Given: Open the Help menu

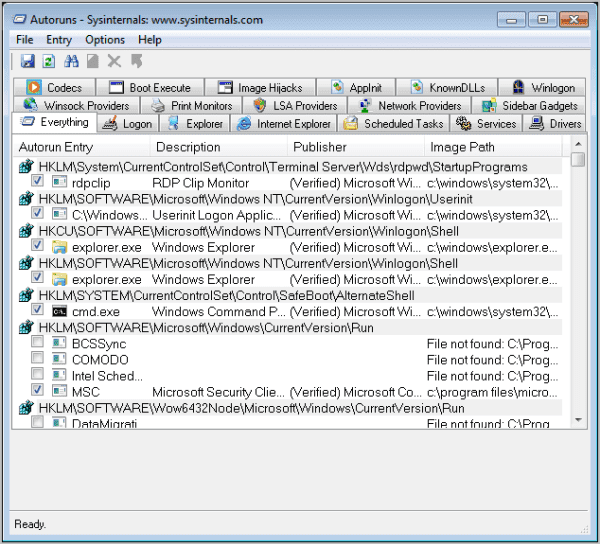Looking at the screenshot, I should [x=150, y=39].
